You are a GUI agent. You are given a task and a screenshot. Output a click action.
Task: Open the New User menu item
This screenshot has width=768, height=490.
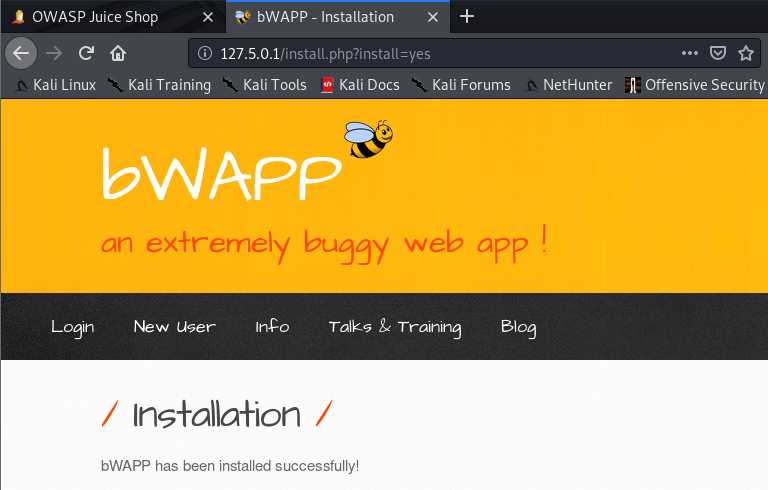tap(174, 326)
